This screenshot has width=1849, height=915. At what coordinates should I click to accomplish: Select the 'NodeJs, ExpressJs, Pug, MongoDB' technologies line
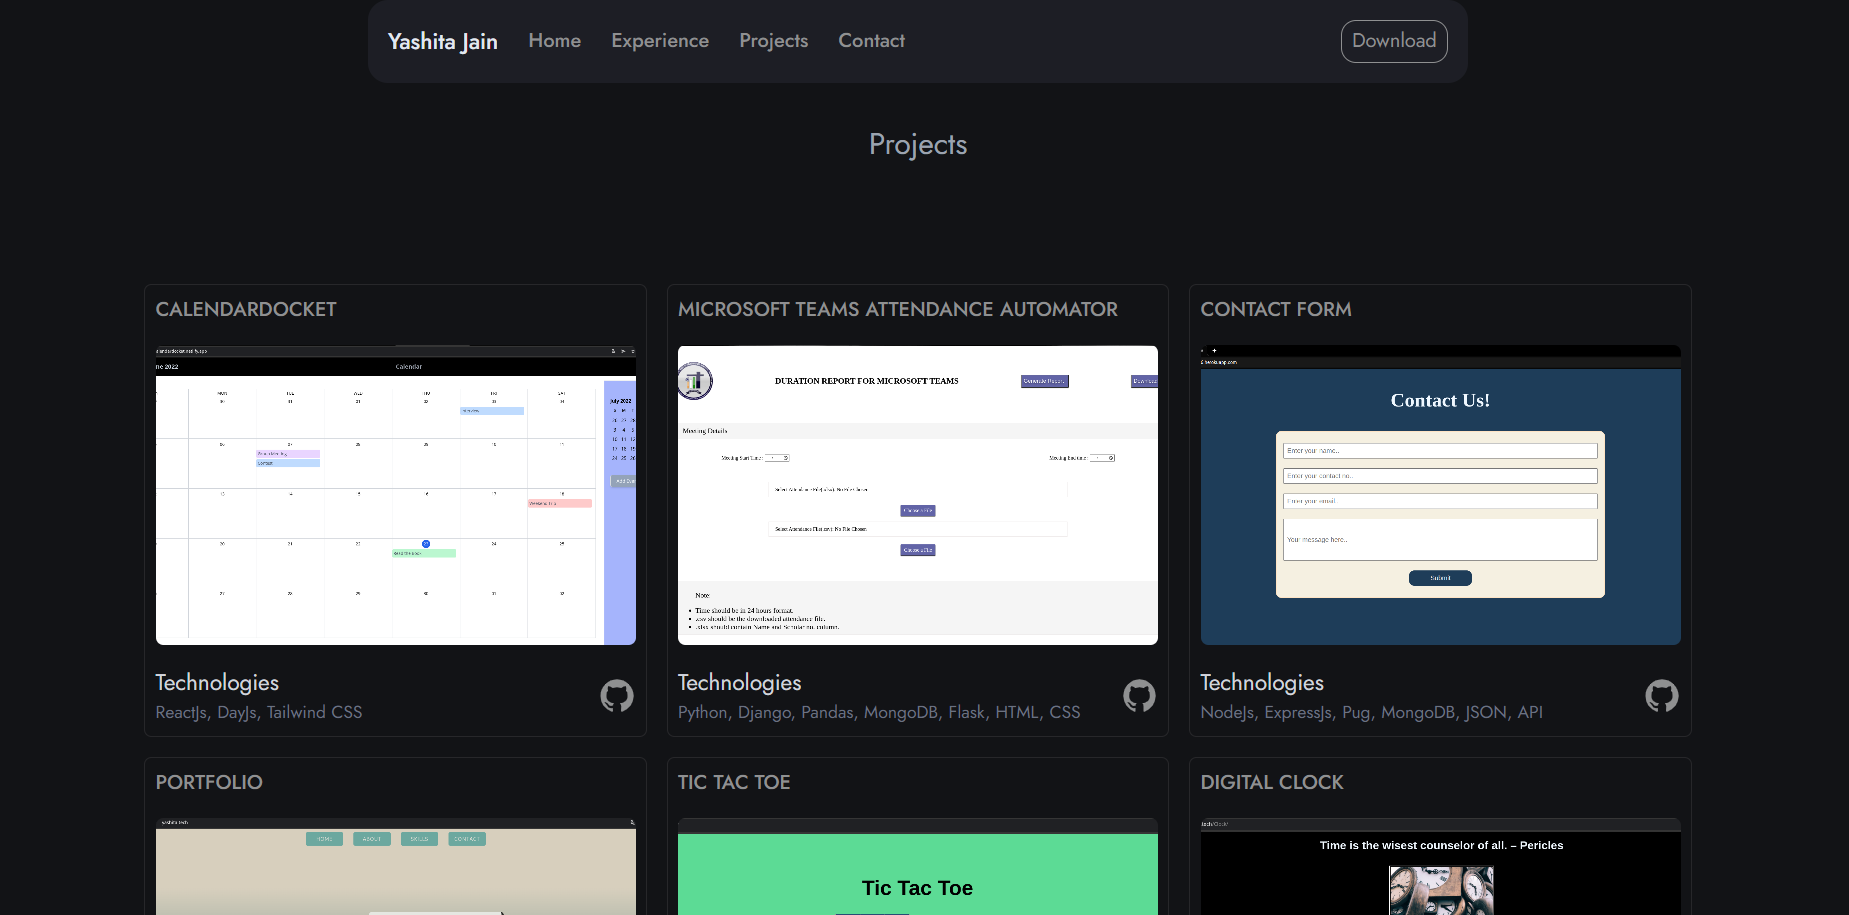pos(1372,712)
